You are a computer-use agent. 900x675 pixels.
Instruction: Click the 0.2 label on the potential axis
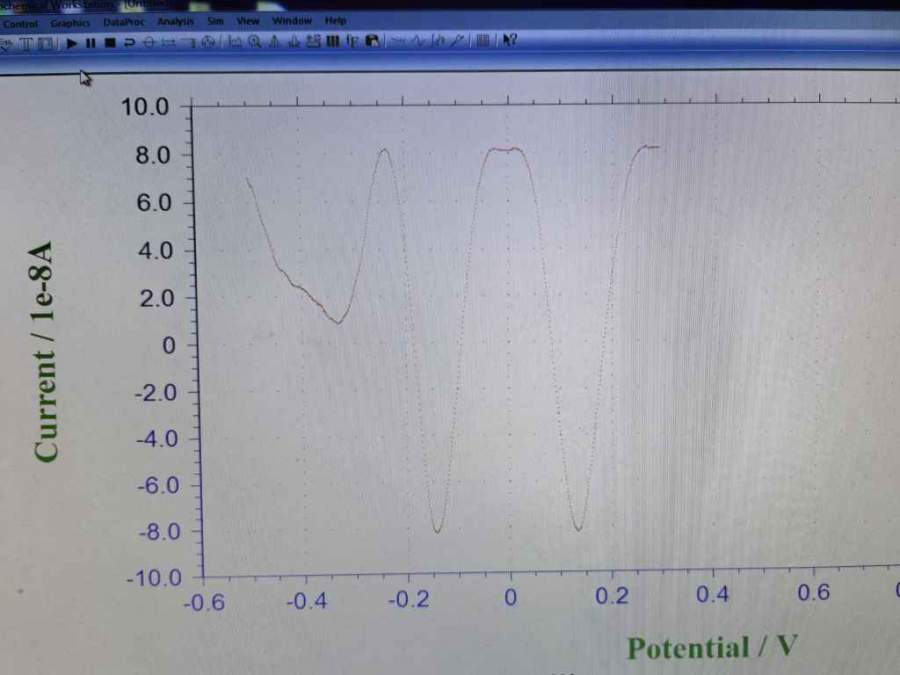point(611,596)
